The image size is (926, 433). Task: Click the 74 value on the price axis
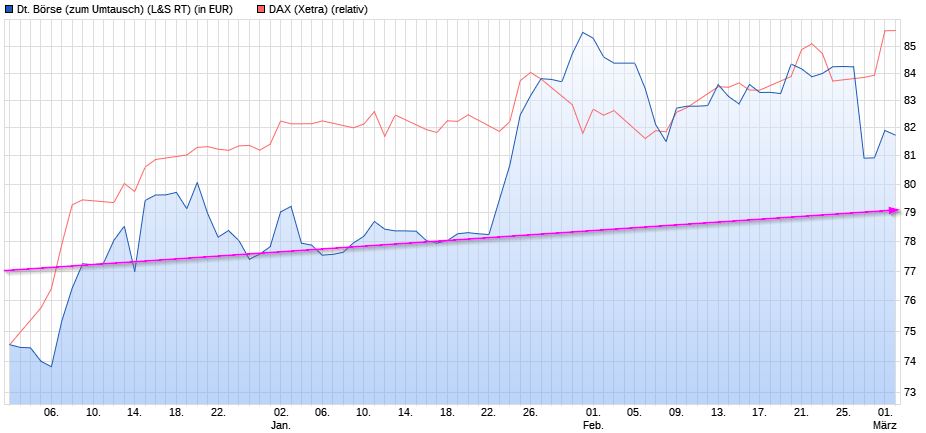(x=910, y=362)
